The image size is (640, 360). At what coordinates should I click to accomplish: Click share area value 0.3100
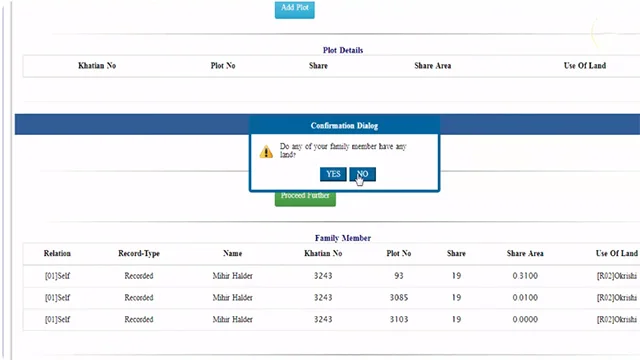pyautogui.click(x=525, y=276)
